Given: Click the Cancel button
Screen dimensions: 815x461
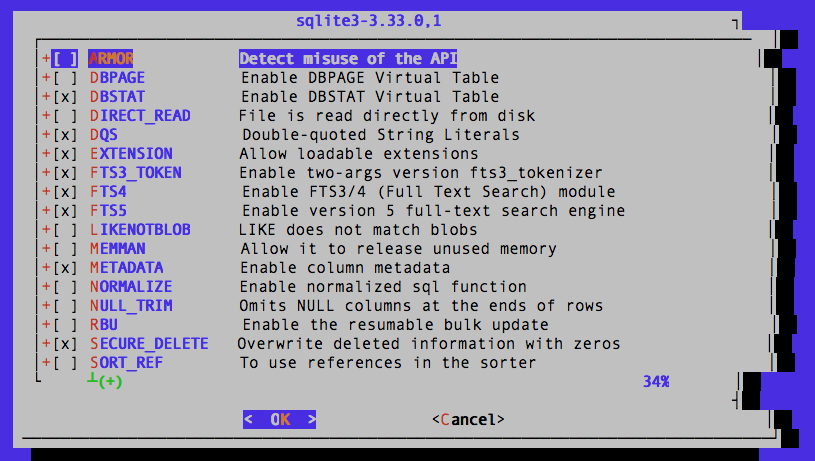Looking at the screenshot, I should (468, 419).
